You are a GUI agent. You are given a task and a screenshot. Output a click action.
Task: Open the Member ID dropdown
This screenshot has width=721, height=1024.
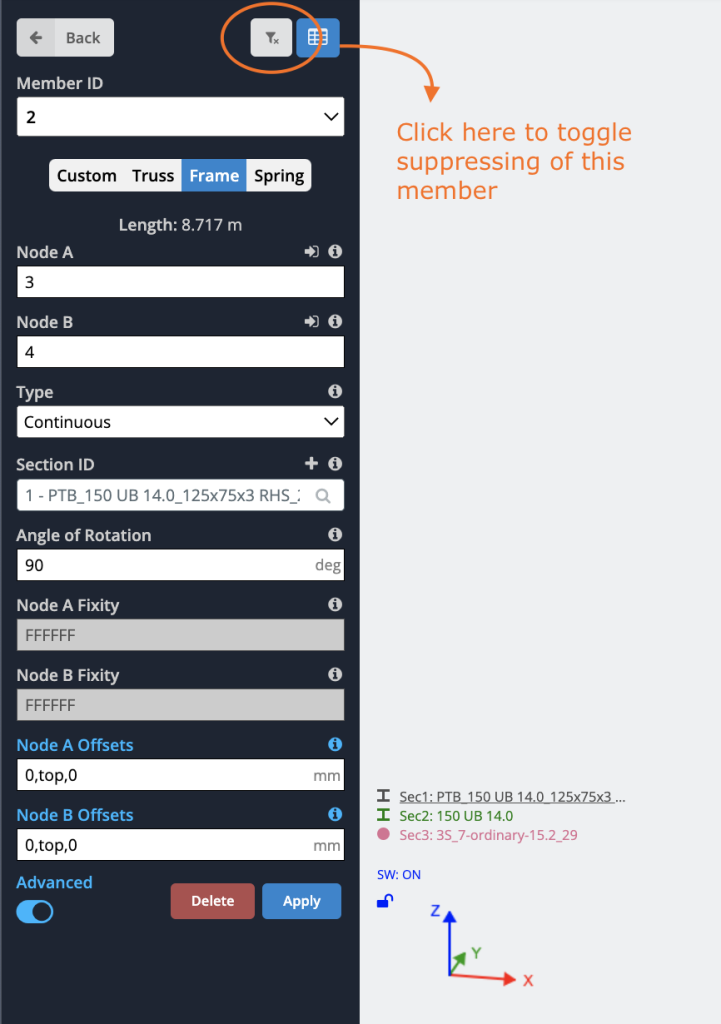(x=180, y=117)
